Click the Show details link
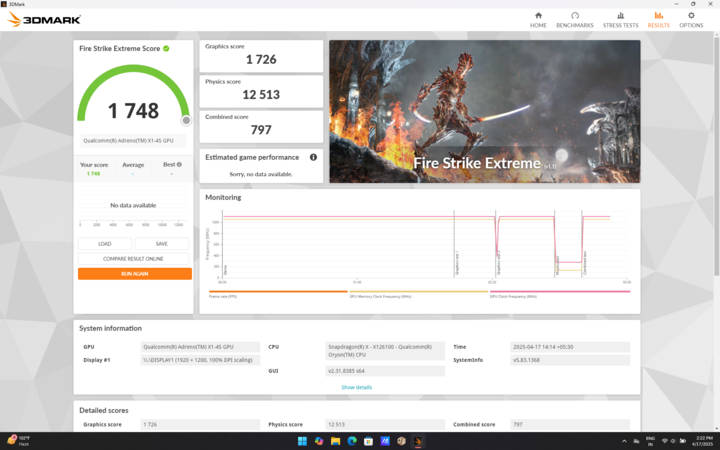This screenshot has width=720, height=450. coord(356,388)
